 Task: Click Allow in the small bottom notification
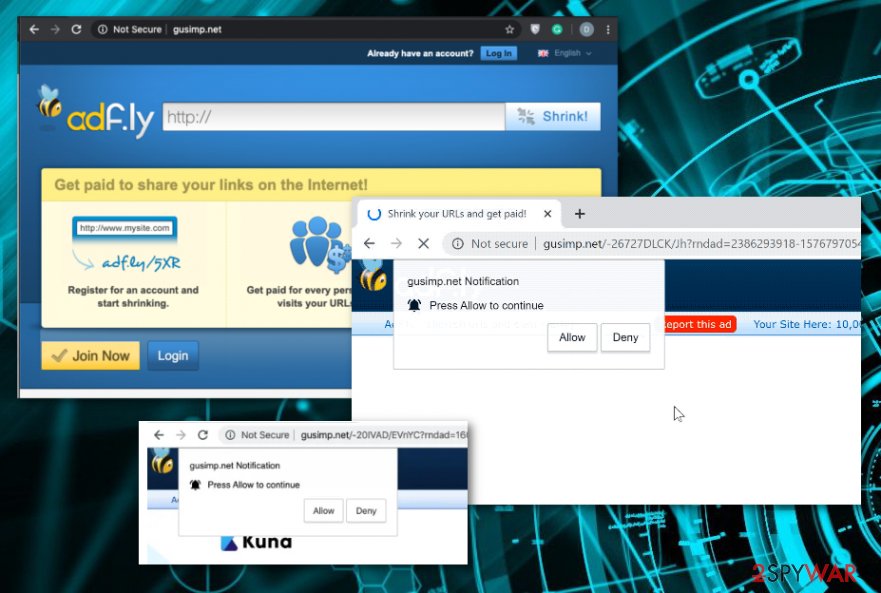[324, 511]
